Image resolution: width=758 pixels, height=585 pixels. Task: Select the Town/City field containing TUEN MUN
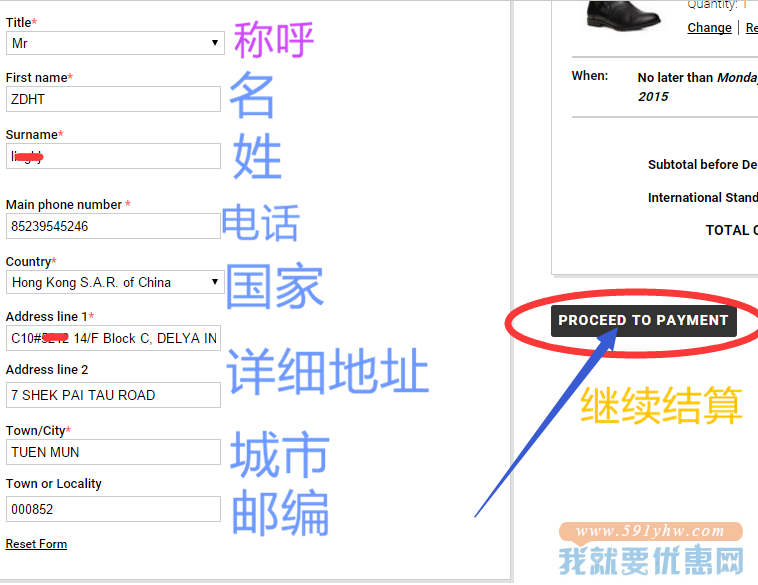click(x=113, y=452)
